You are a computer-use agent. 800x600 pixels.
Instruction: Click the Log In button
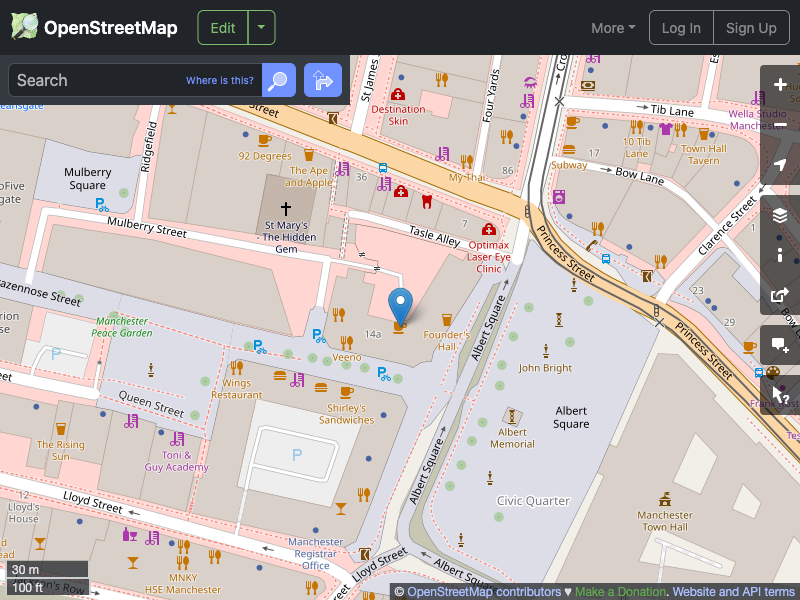pos(681,27)
